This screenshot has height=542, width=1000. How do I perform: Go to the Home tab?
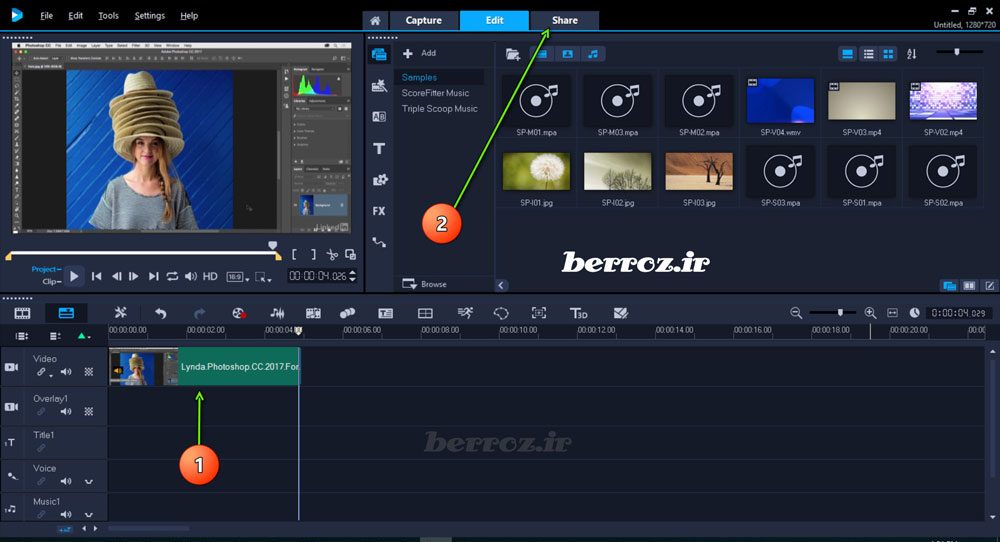375,21
